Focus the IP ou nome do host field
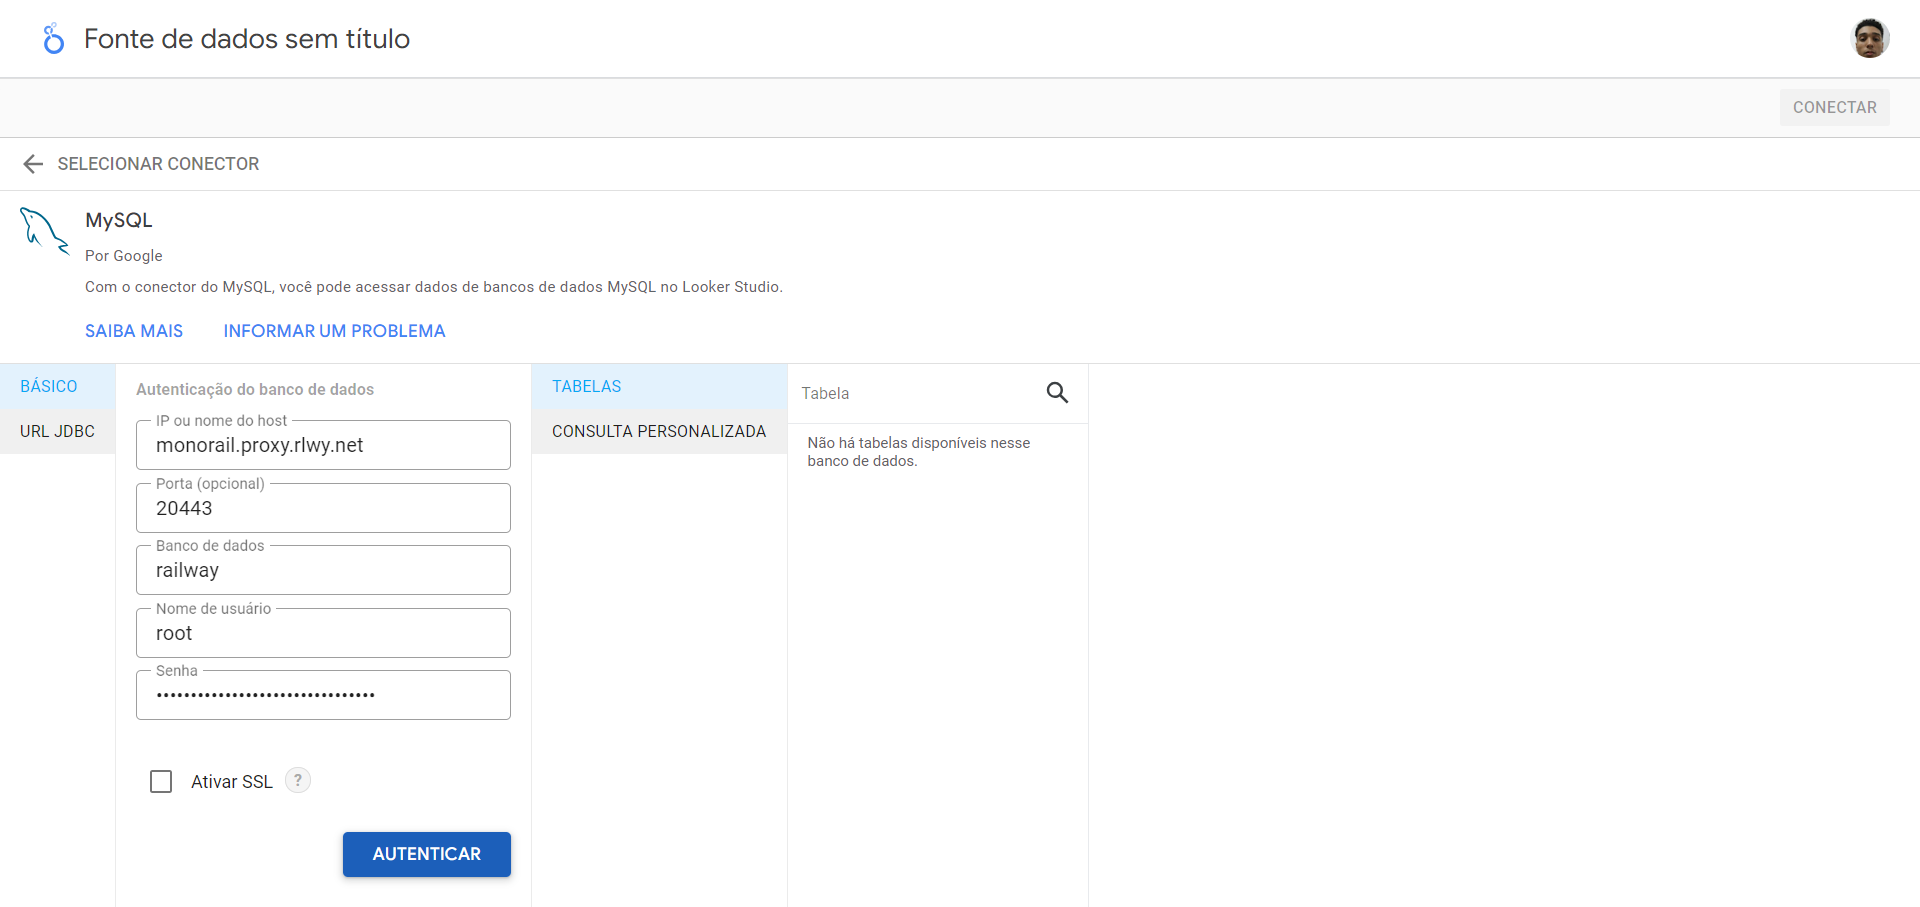The image size is (1920, 907). tap(323, 445)
